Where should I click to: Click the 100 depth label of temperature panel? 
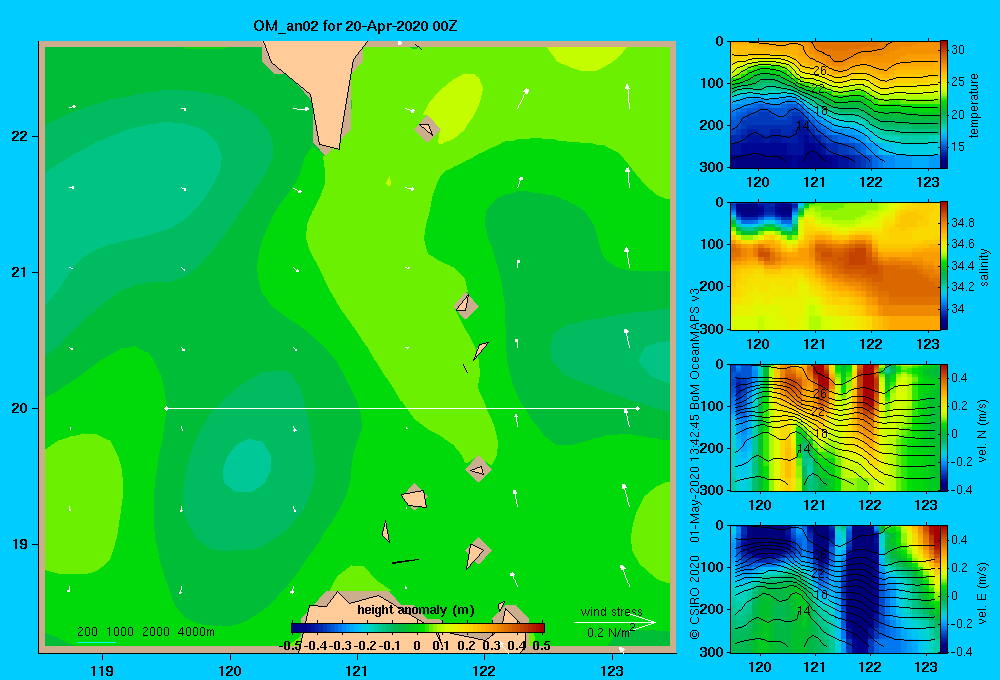point(712,83)
